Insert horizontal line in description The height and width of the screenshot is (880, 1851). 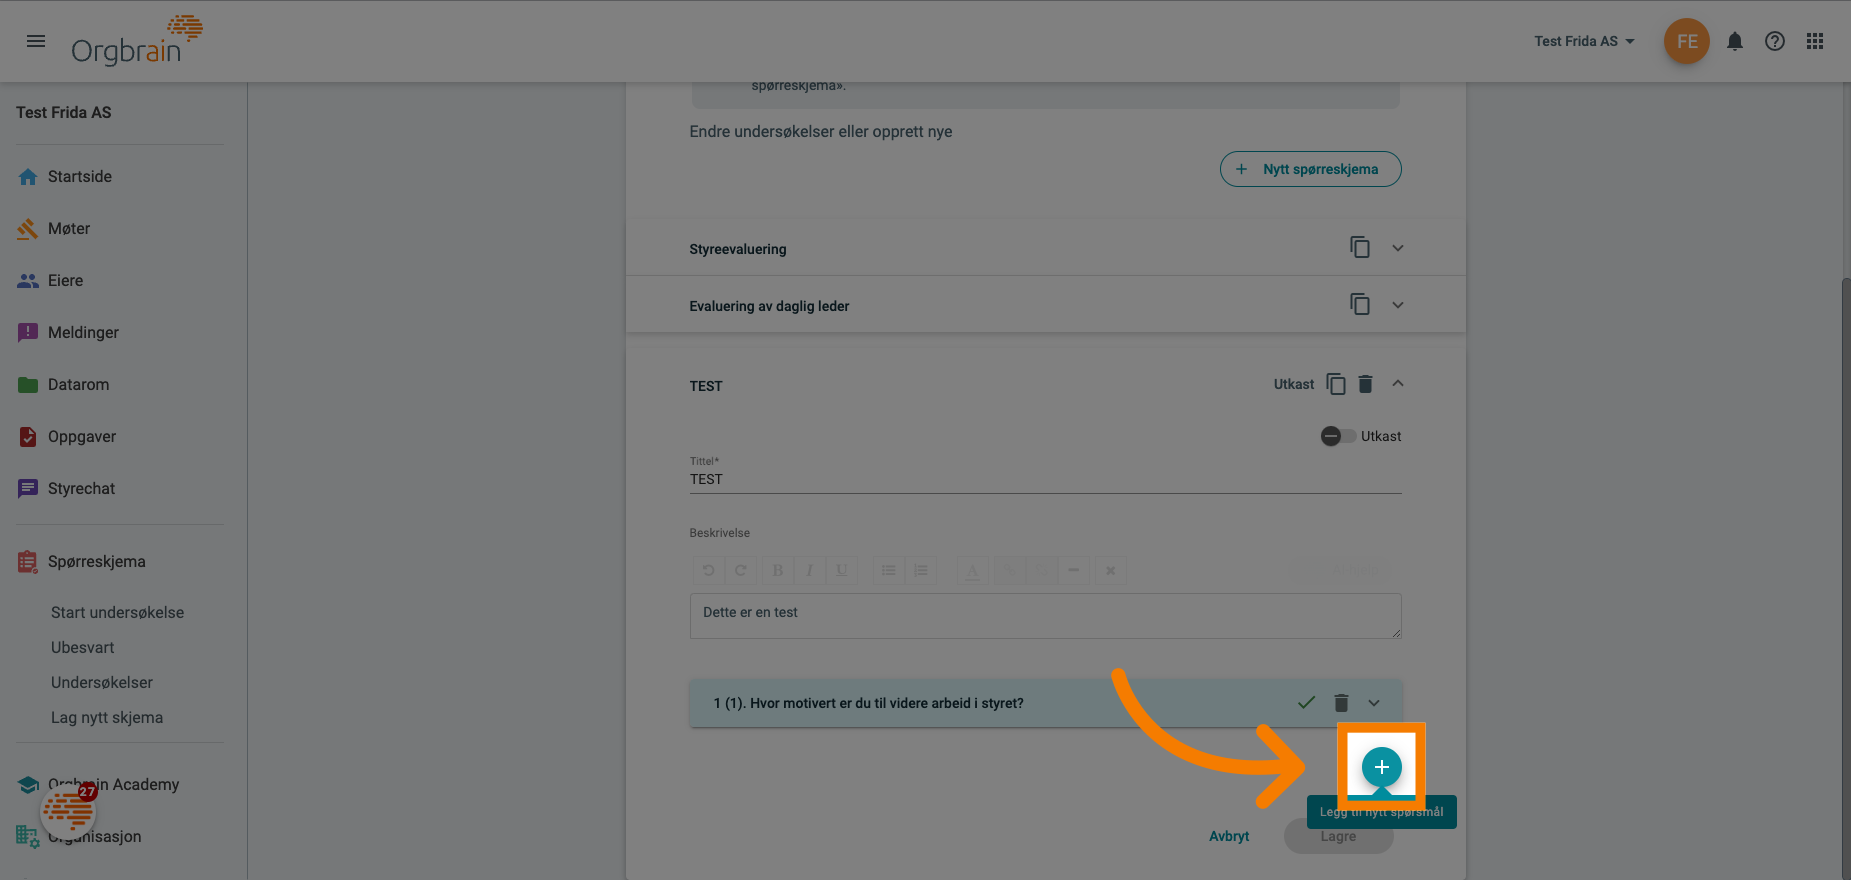click(1073, 570)
